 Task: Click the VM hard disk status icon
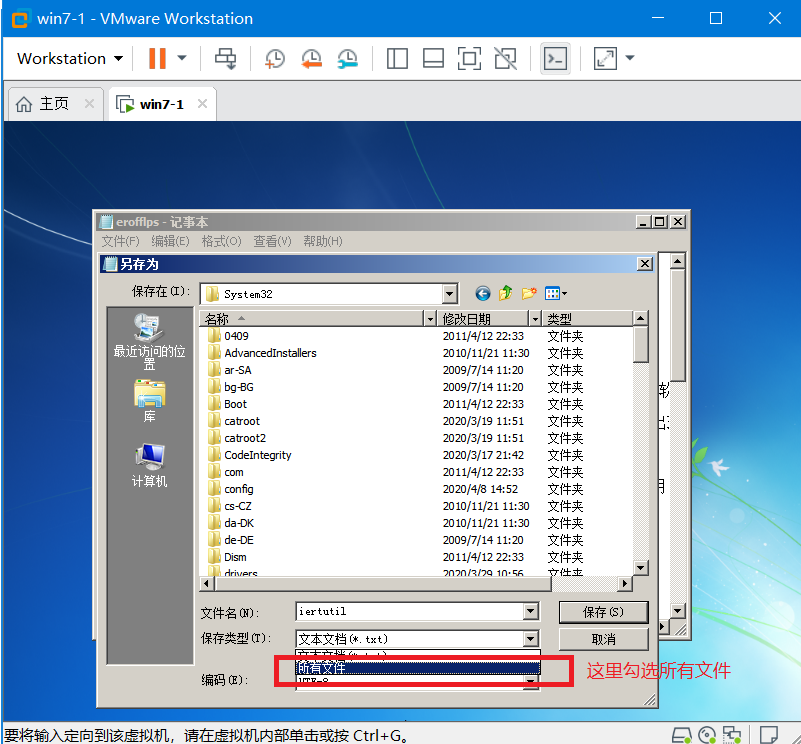681,735
